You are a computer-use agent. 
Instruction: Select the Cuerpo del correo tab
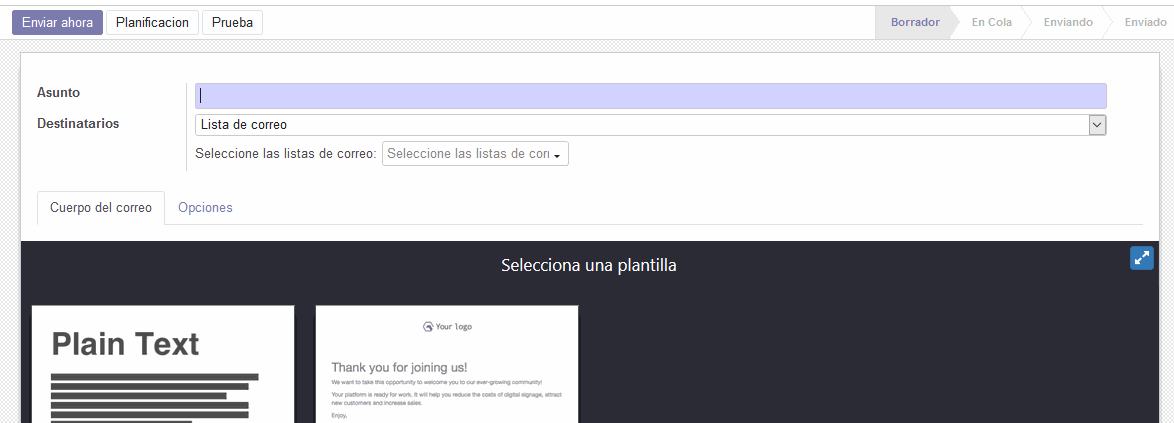pyautogui.click(x=101, y=208)
